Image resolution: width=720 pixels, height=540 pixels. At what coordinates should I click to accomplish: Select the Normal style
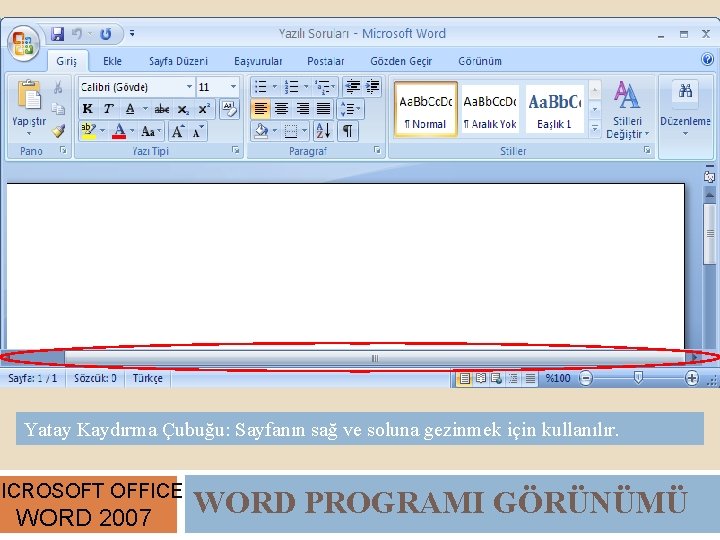(426, 109)
